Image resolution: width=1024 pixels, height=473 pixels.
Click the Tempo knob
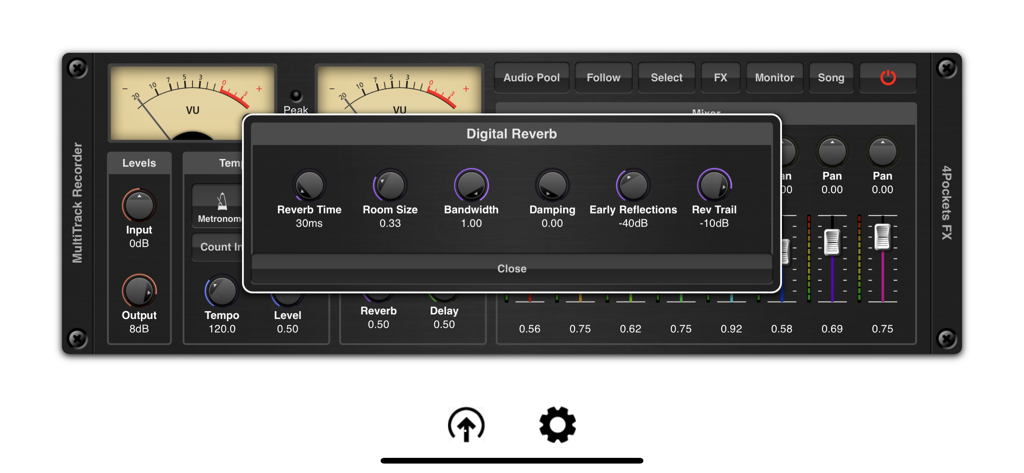click(x=221, y=291)
